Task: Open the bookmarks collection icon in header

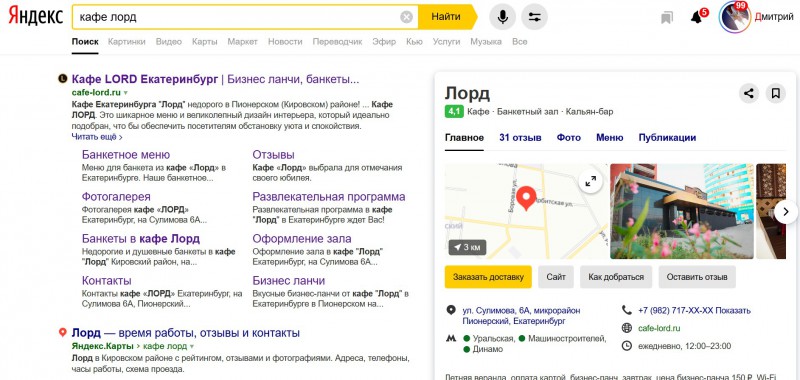Action: (x=666, y=18)
